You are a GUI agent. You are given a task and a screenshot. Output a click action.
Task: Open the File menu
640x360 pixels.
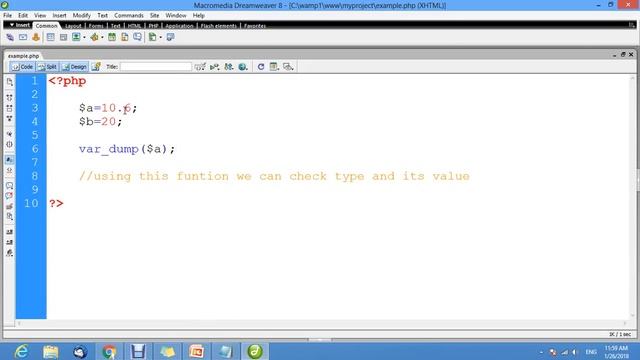(x=7, y=16)
